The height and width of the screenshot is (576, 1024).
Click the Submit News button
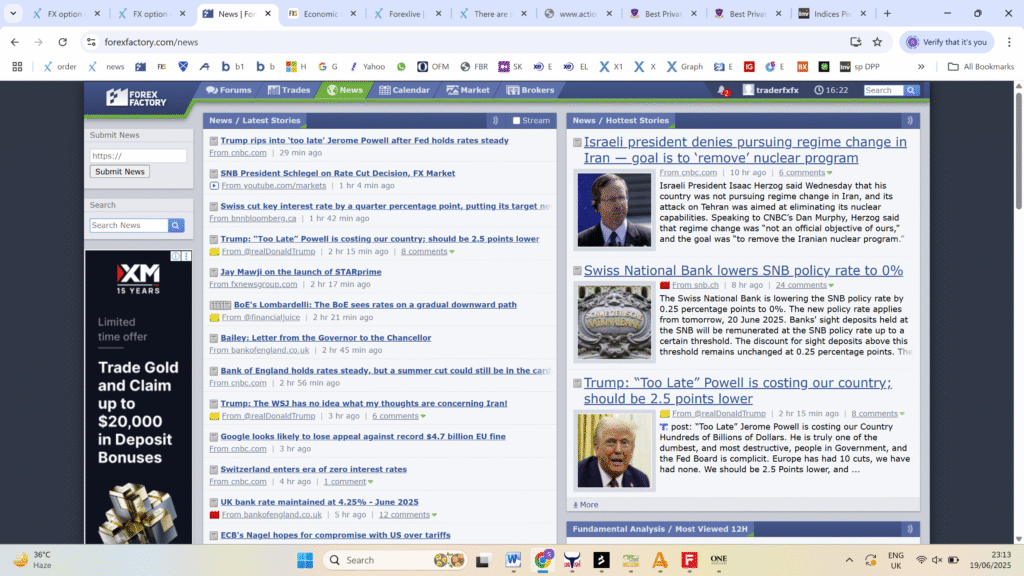[x=120, y=172]
